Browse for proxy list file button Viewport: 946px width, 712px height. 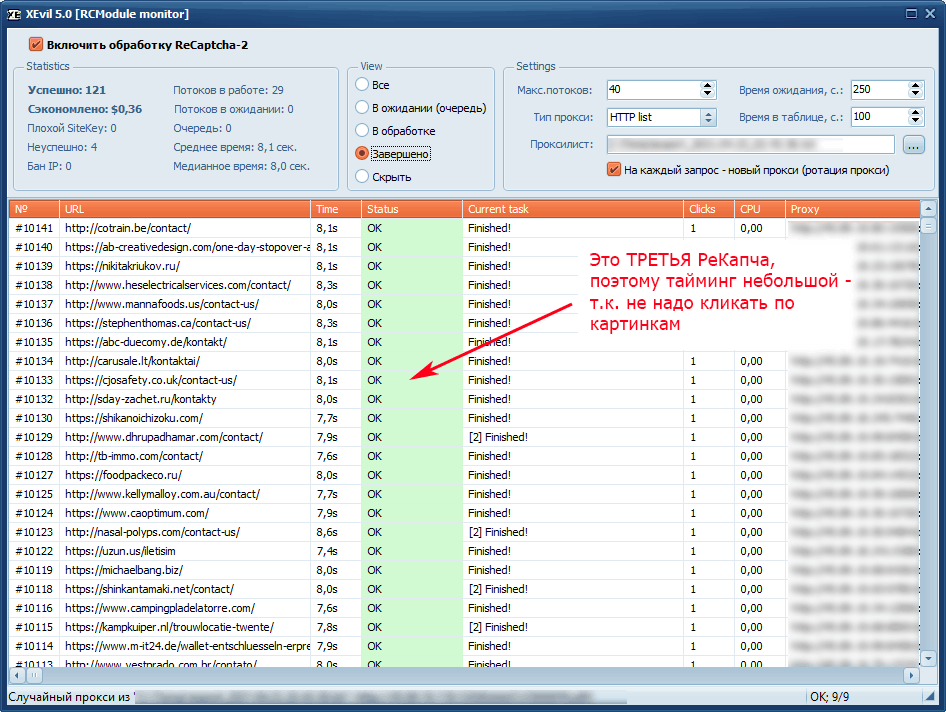(x=913, y=145)
